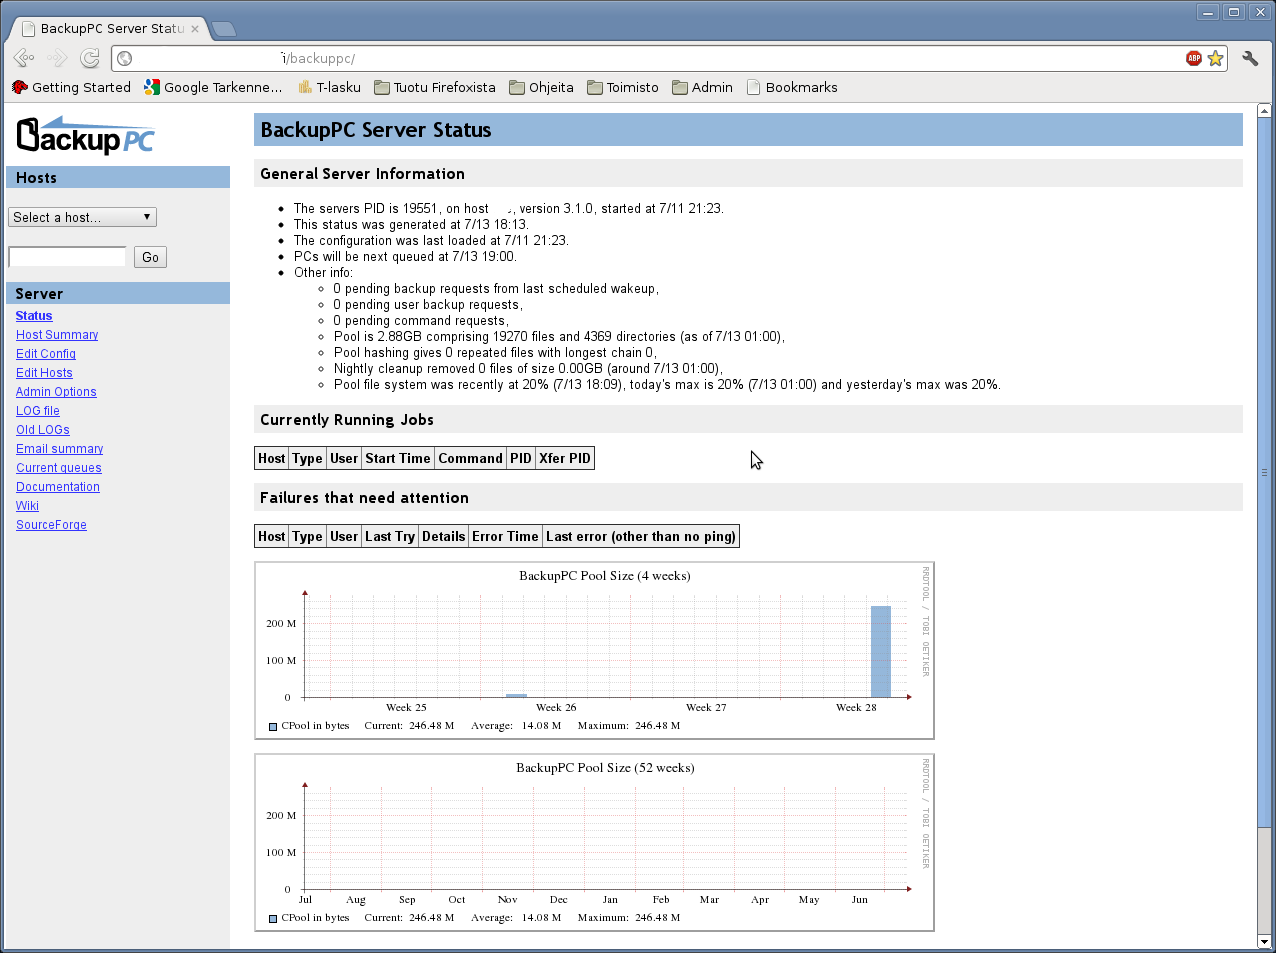
Task: Open the Google Tarkenne... bookmark
Action: pos(213,87)
